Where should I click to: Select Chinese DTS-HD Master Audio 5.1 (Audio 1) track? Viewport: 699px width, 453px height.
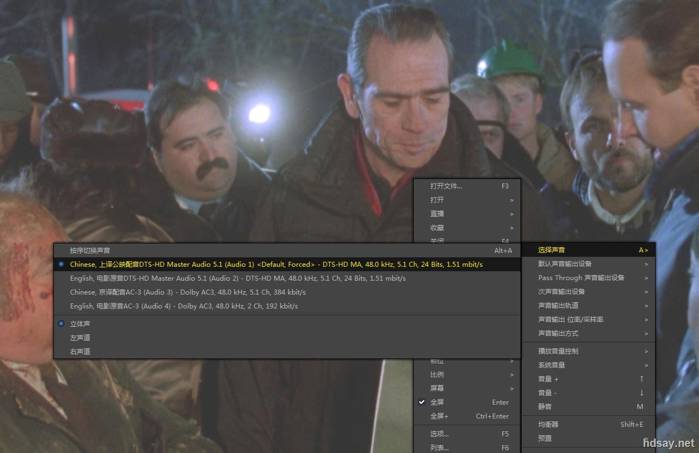click(x=287, y=264)
